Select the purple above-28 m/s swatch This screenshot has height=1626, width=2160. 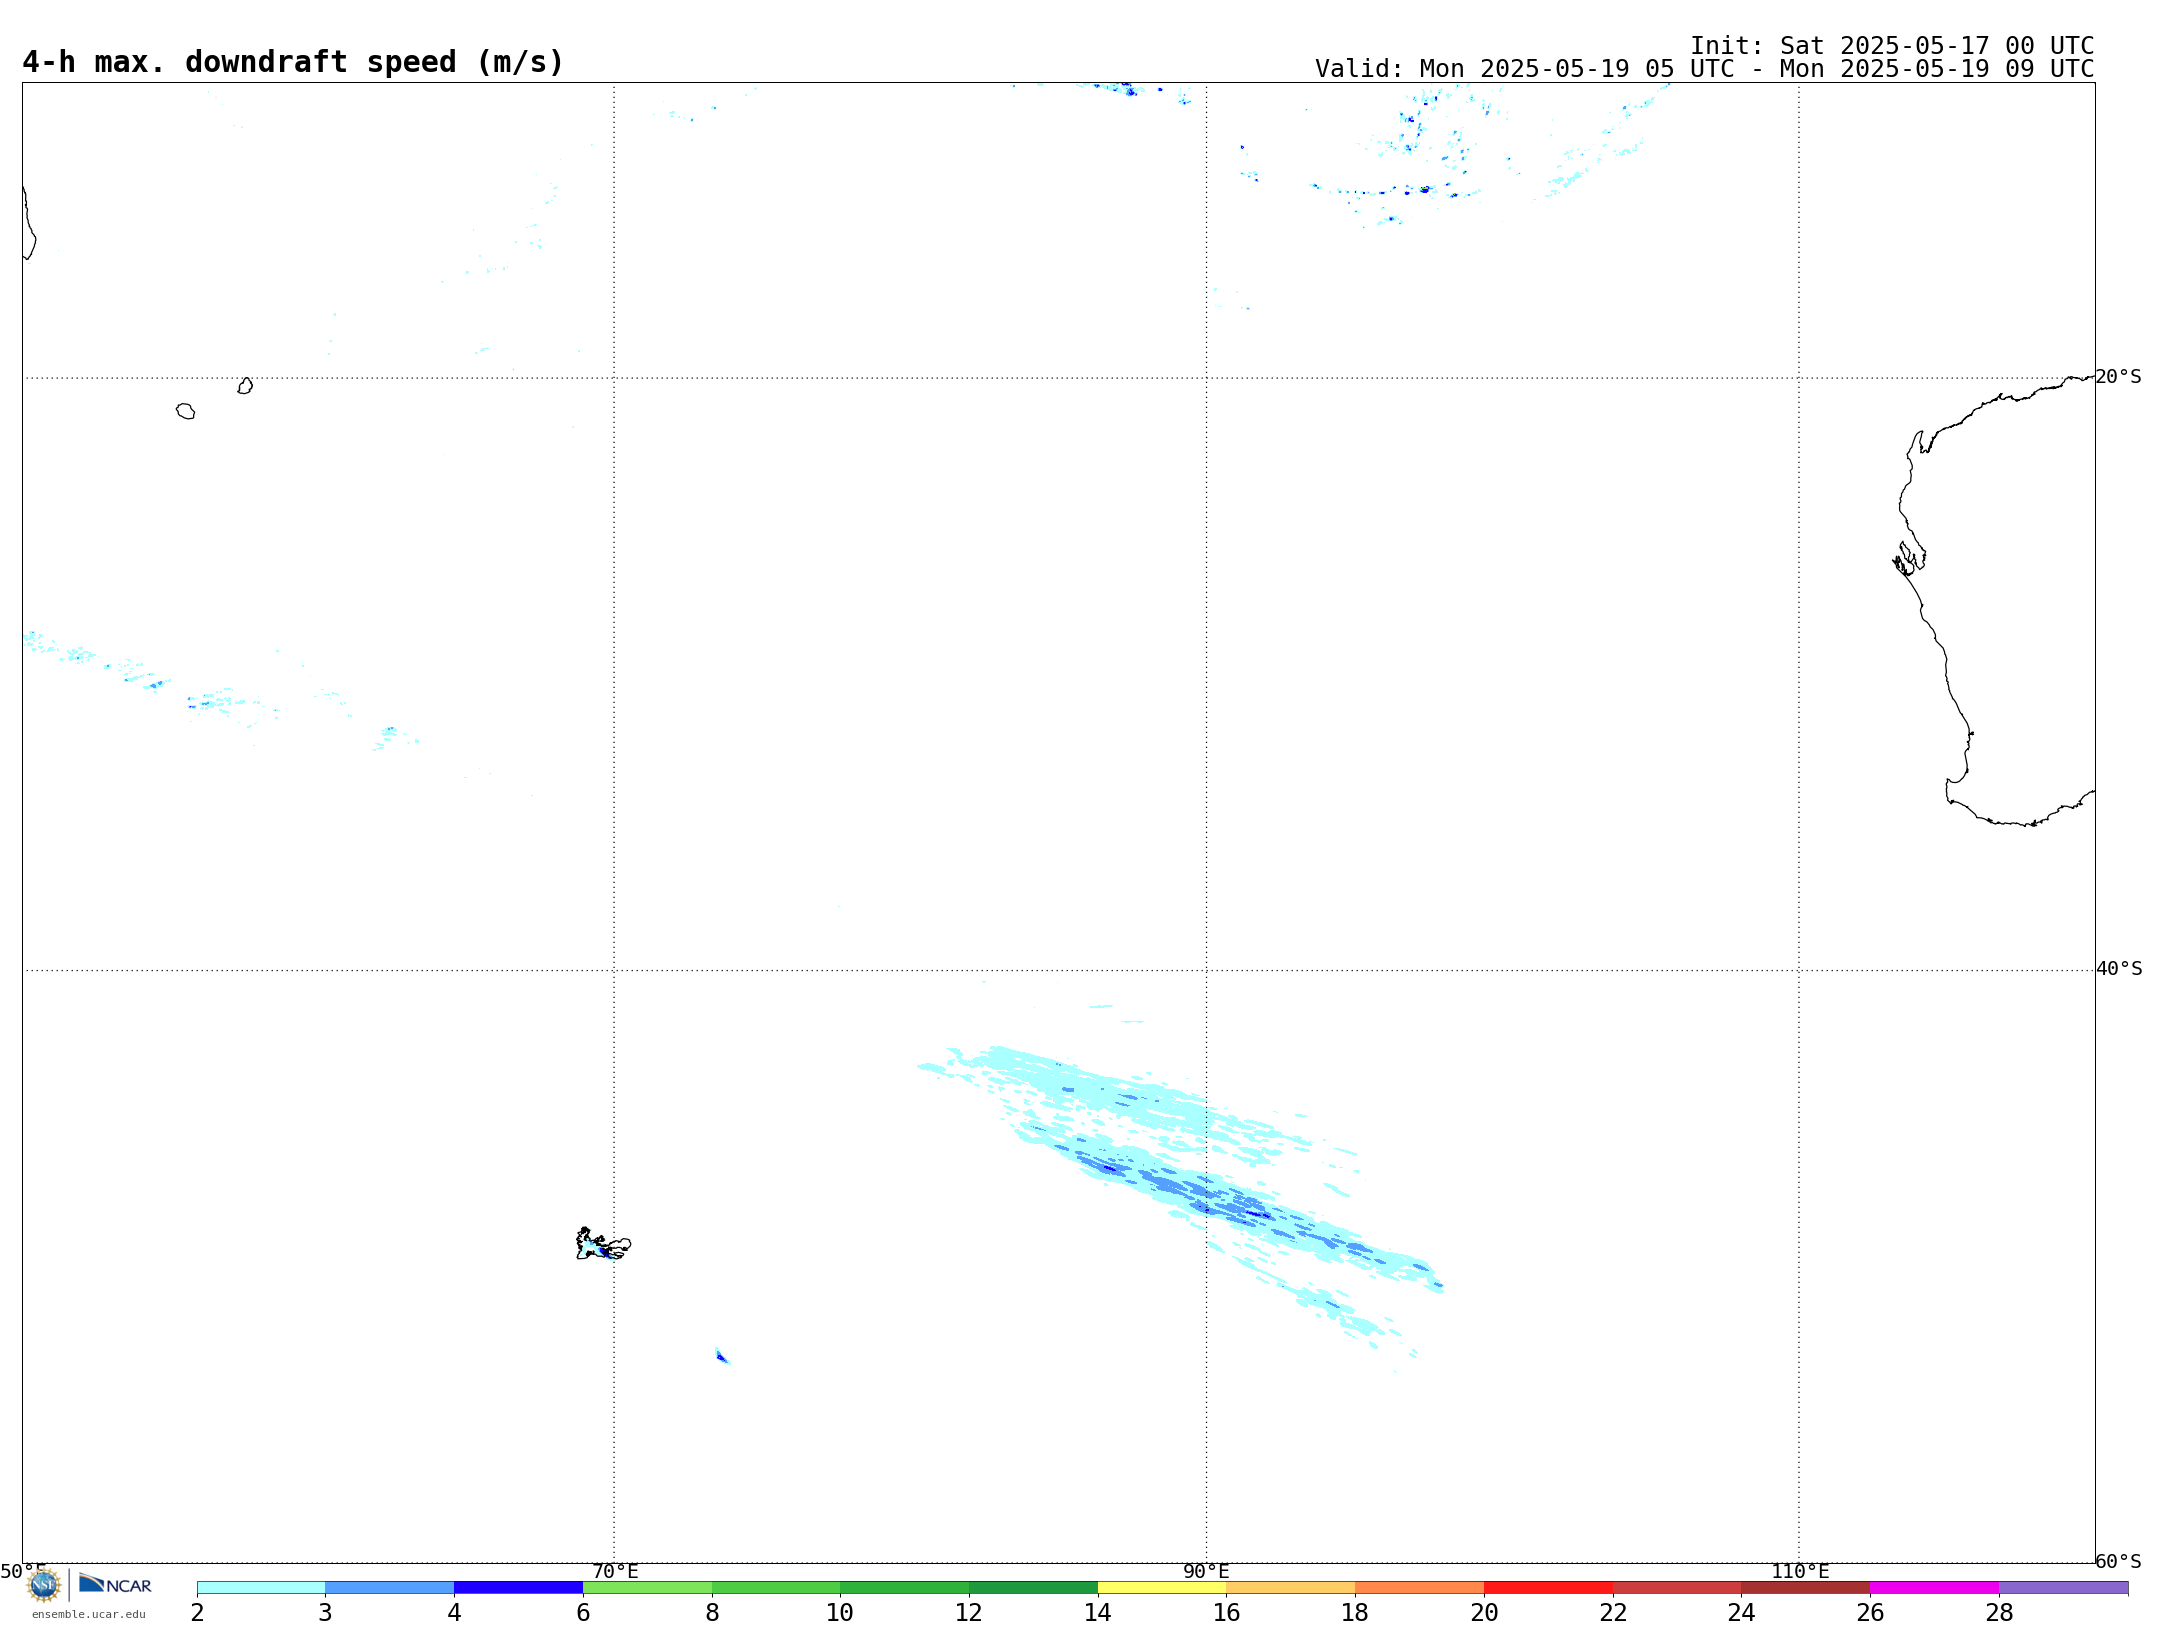pyautogui.click(x=2064, y=1588)
